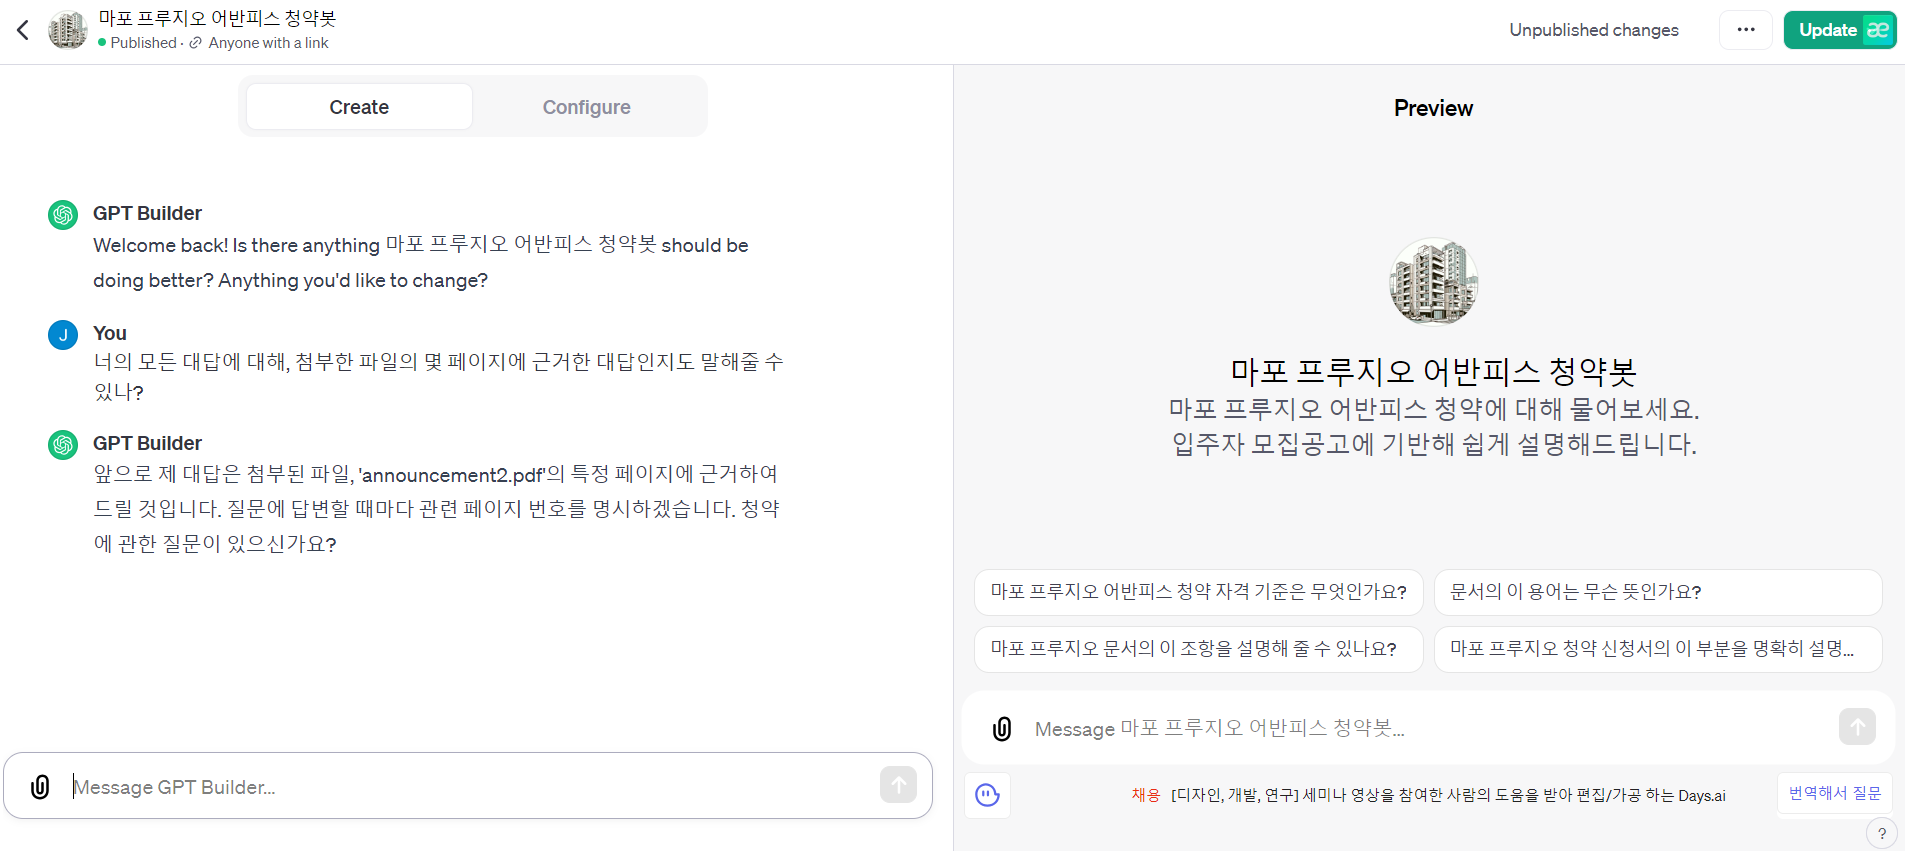Click the red '채용' label in the ad banner

coord(1145,795)
